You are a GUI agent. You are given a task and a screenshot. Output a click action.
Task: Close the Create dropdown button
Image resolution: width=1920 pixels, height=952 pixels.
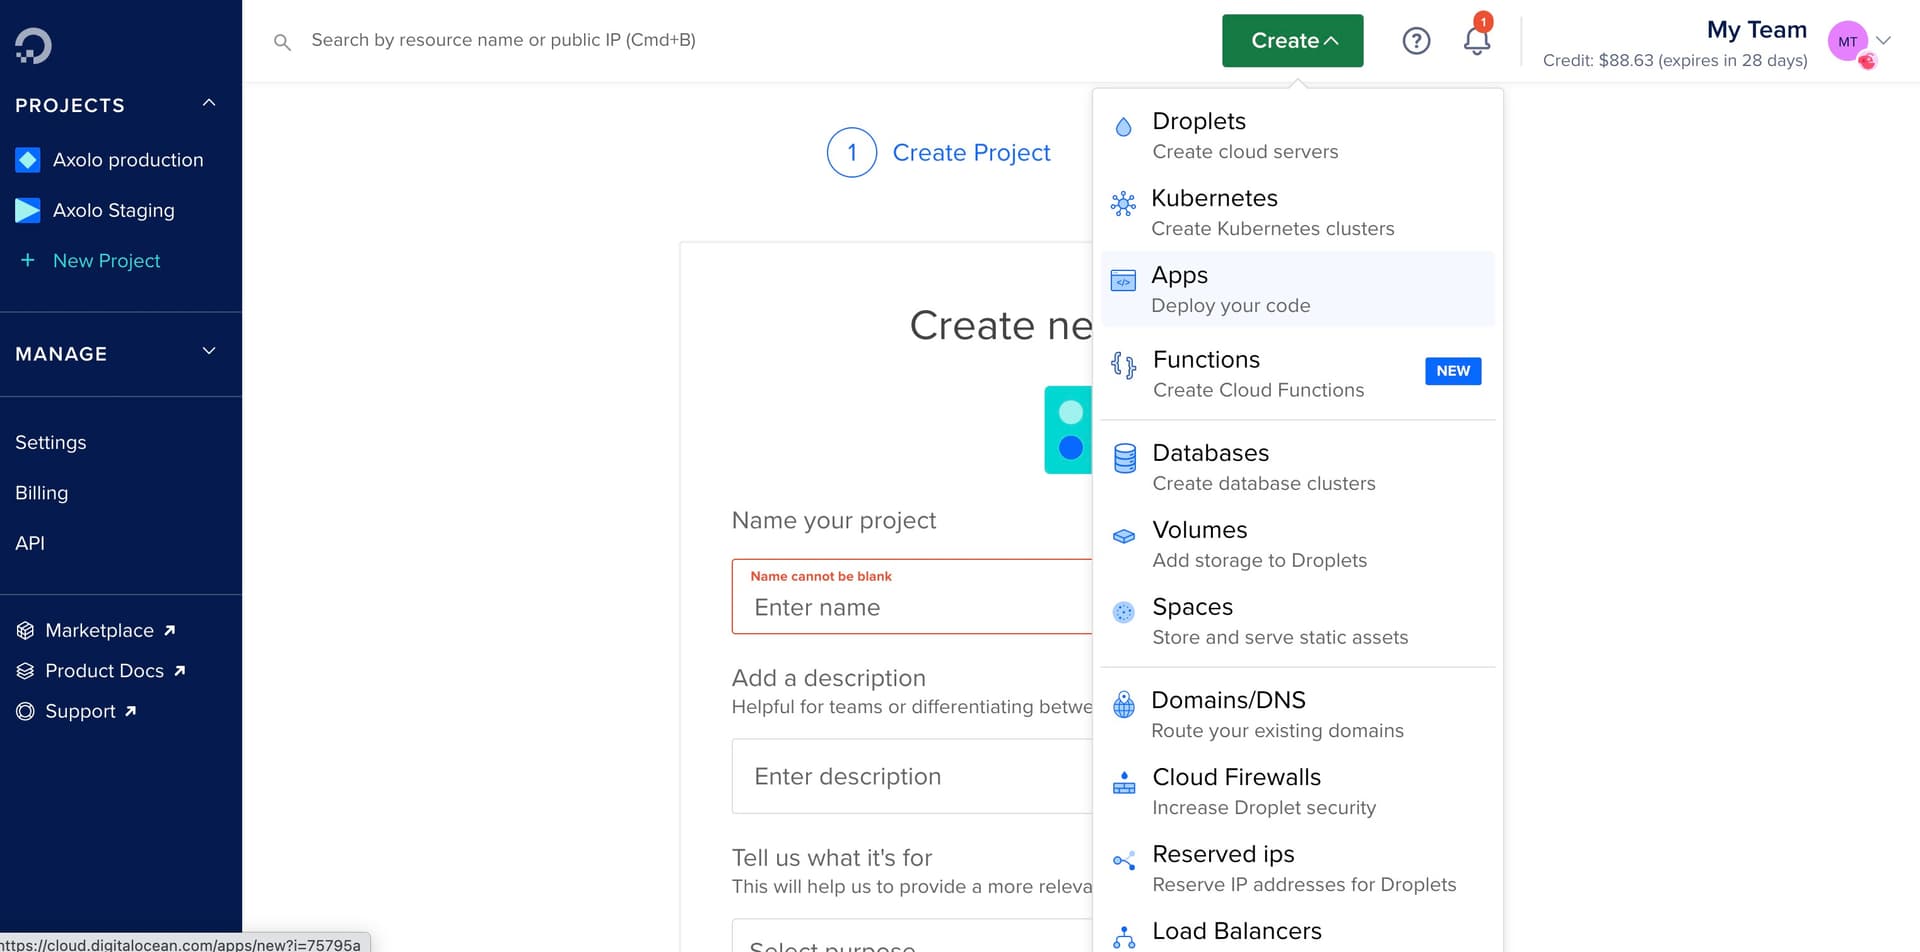1292,41
